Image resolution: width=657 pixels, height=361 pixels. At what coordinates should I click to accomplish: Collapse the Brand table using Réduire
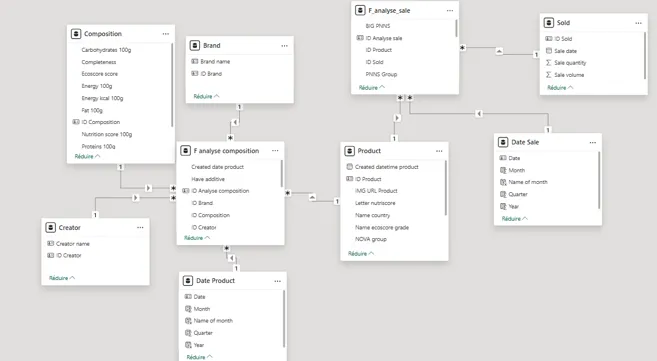[x=207, y=96]
